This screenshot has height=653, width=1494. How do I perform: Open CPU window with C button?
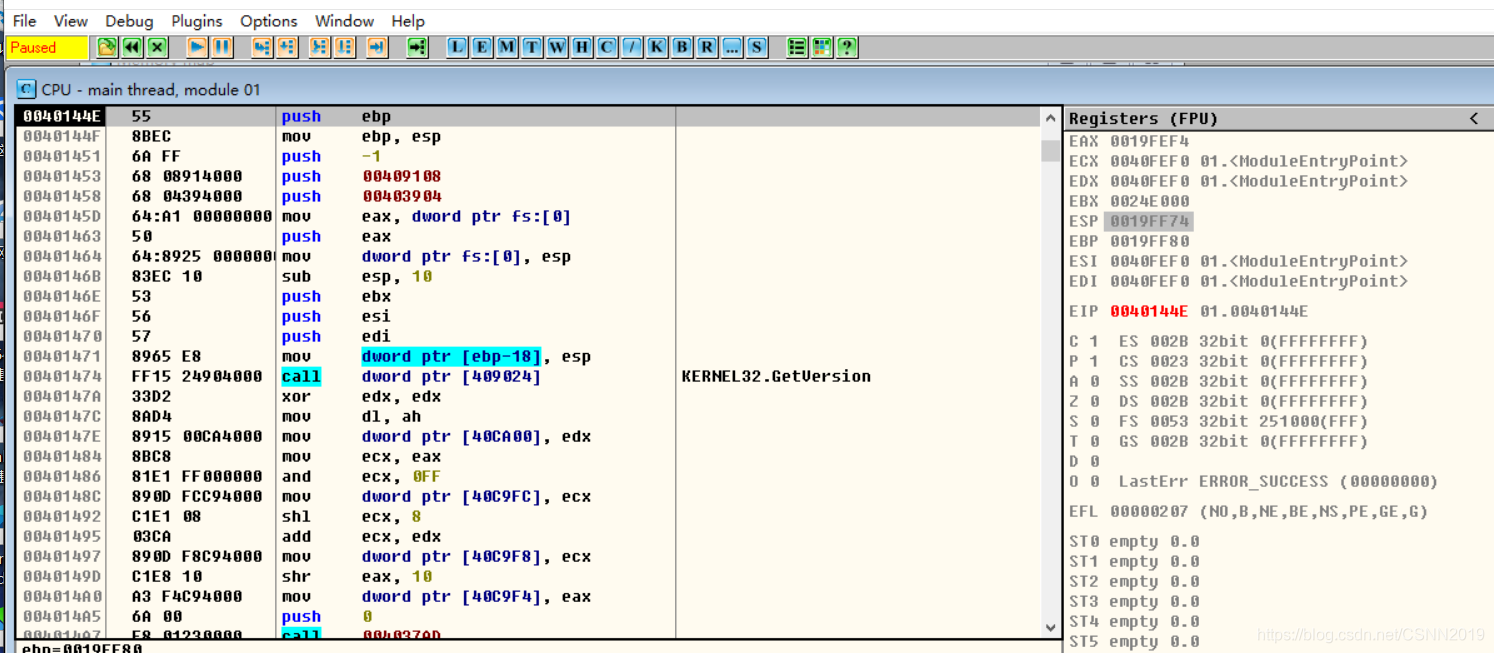click(608, 47)
